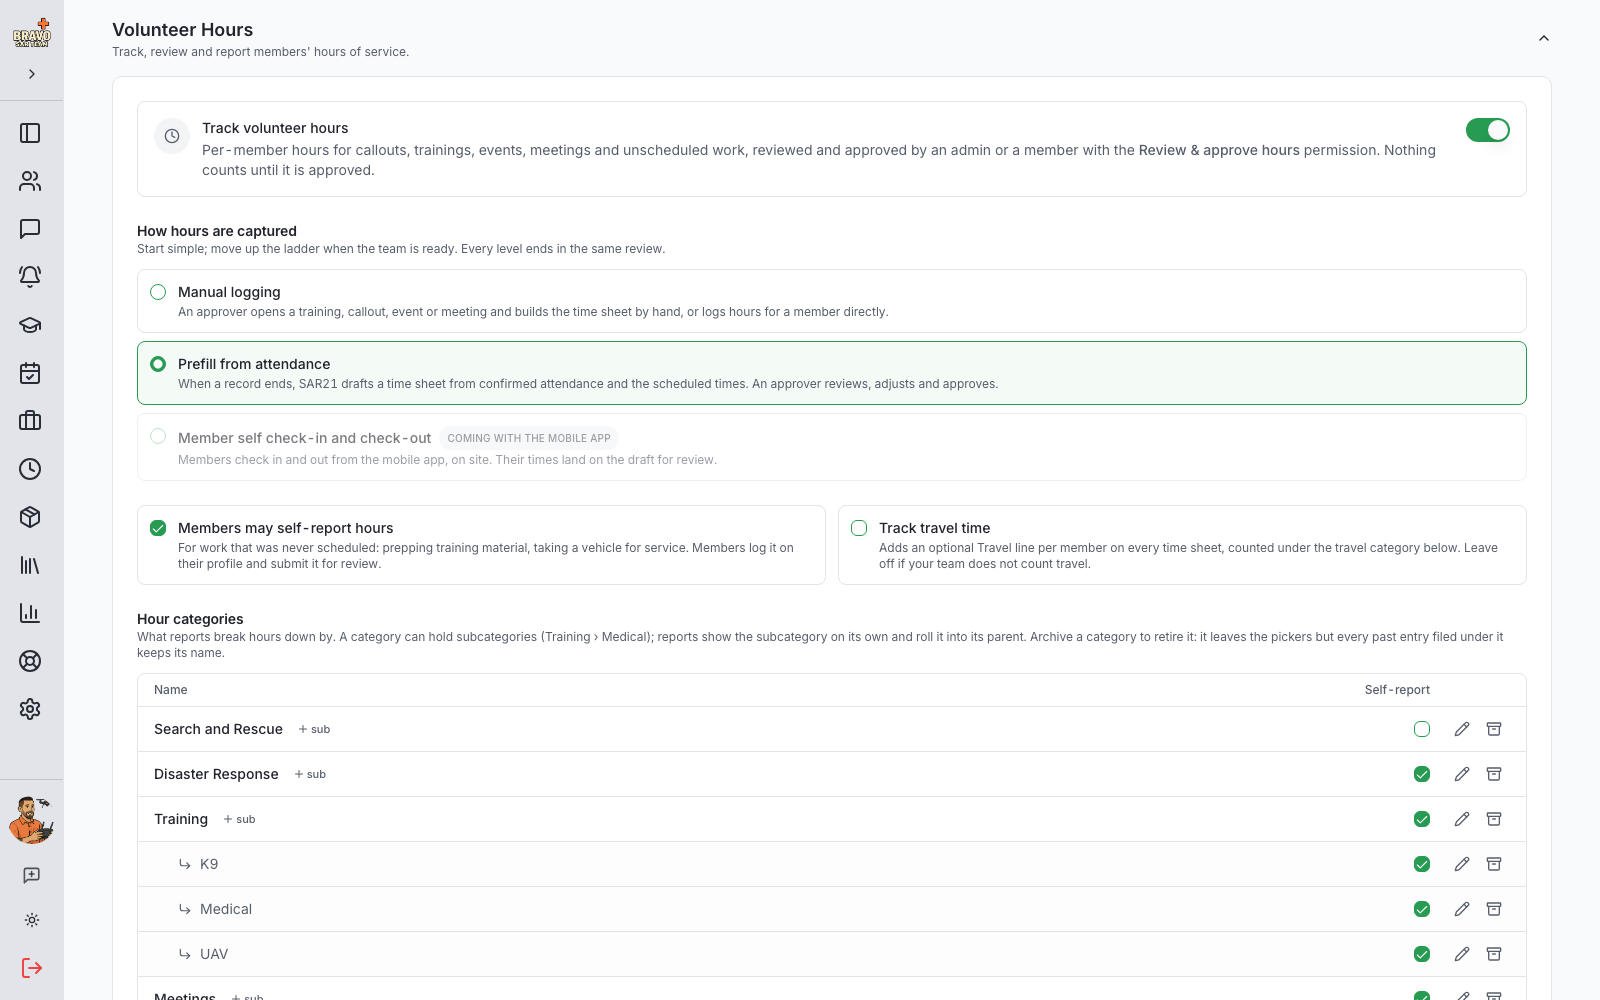Click the Bravo SAR team logo
The image size is (1600, 1000).
pos(31,33)
